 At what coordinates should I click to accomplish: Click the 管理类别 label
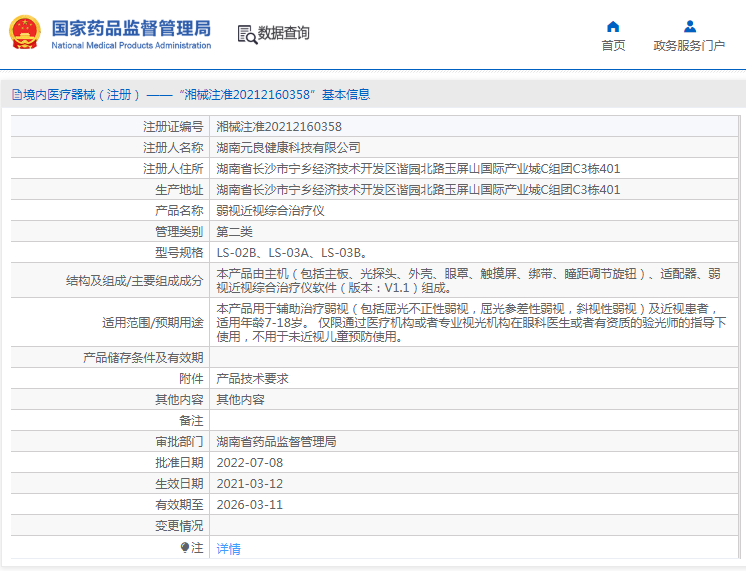179,231
